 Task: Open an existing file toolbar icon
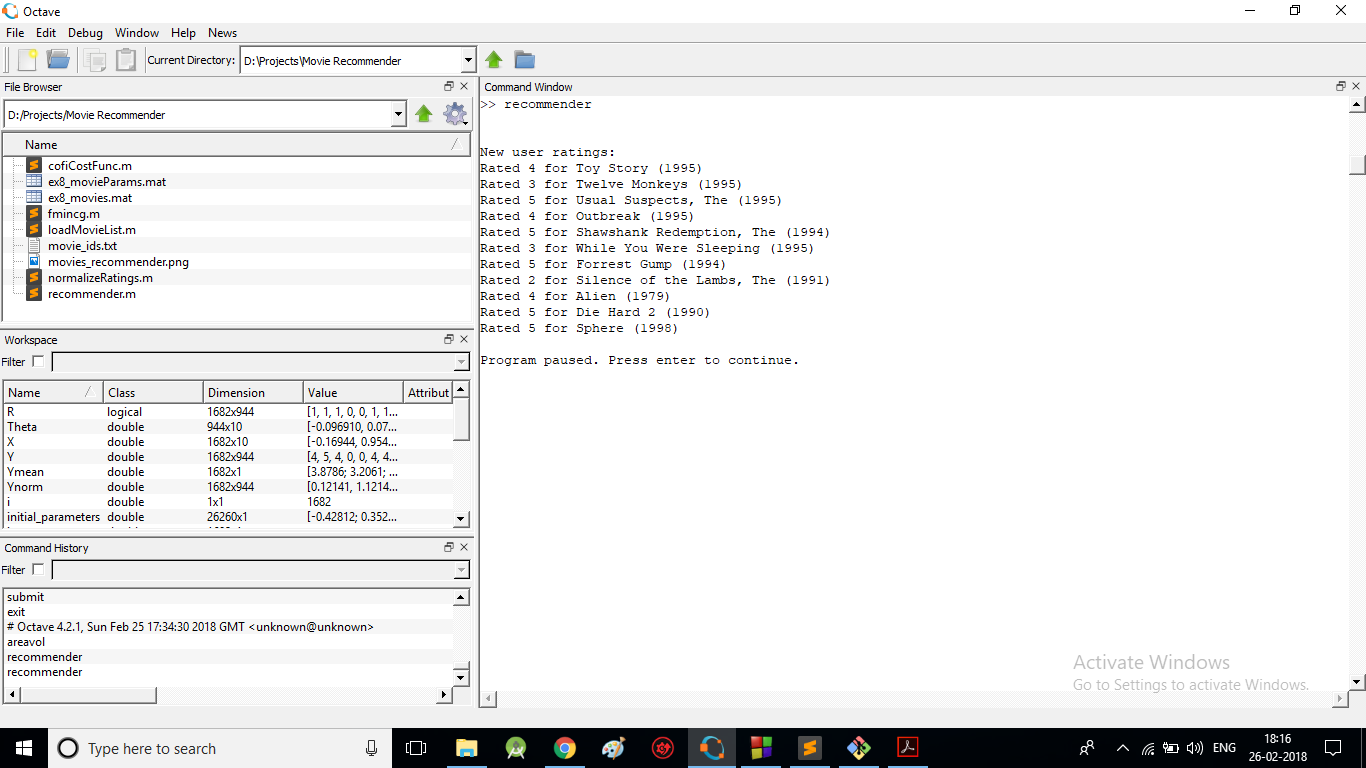coord(58,60)
